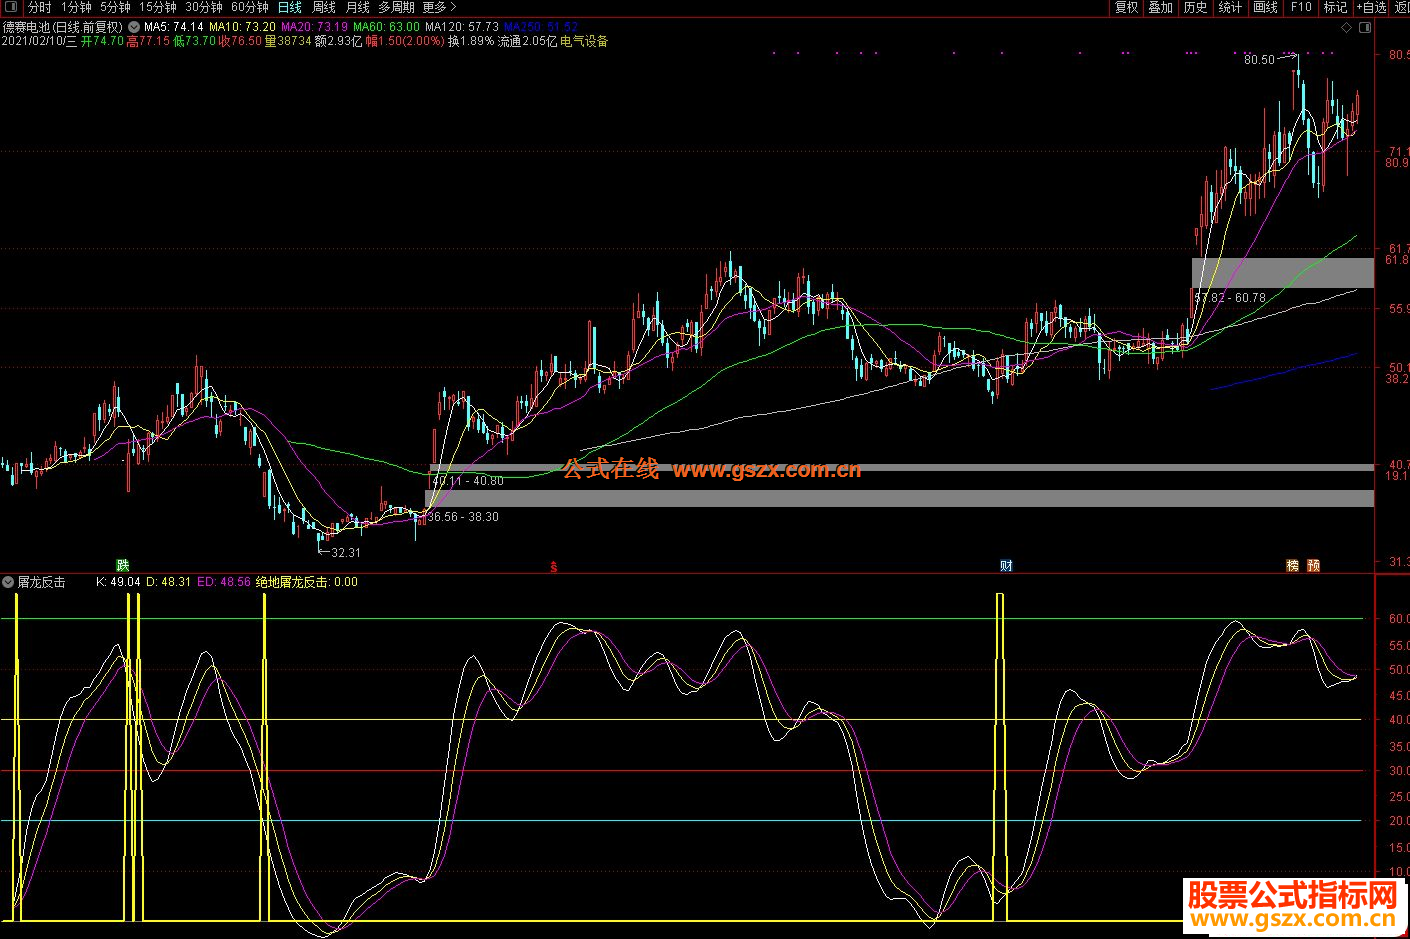Image resolution: width=1410 pixels, height=939 pixels.
Task: Click the MA250 blue label
Action: tap(540, 27)
